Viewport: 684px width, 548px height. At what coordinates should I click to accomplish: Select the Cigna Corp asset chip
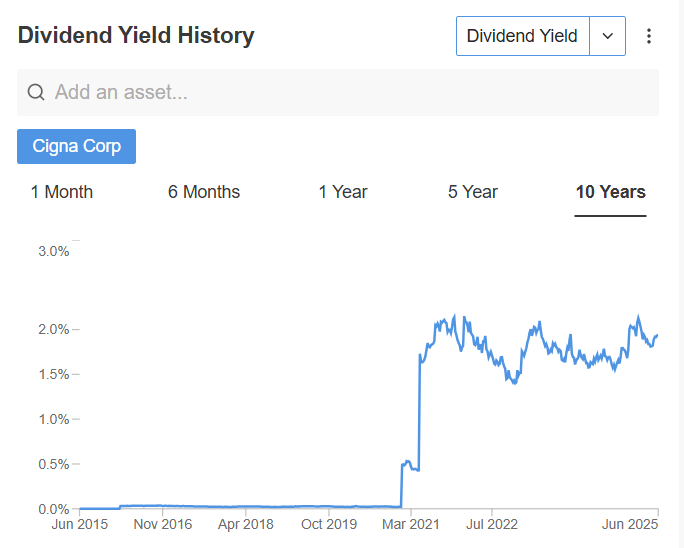76,146
